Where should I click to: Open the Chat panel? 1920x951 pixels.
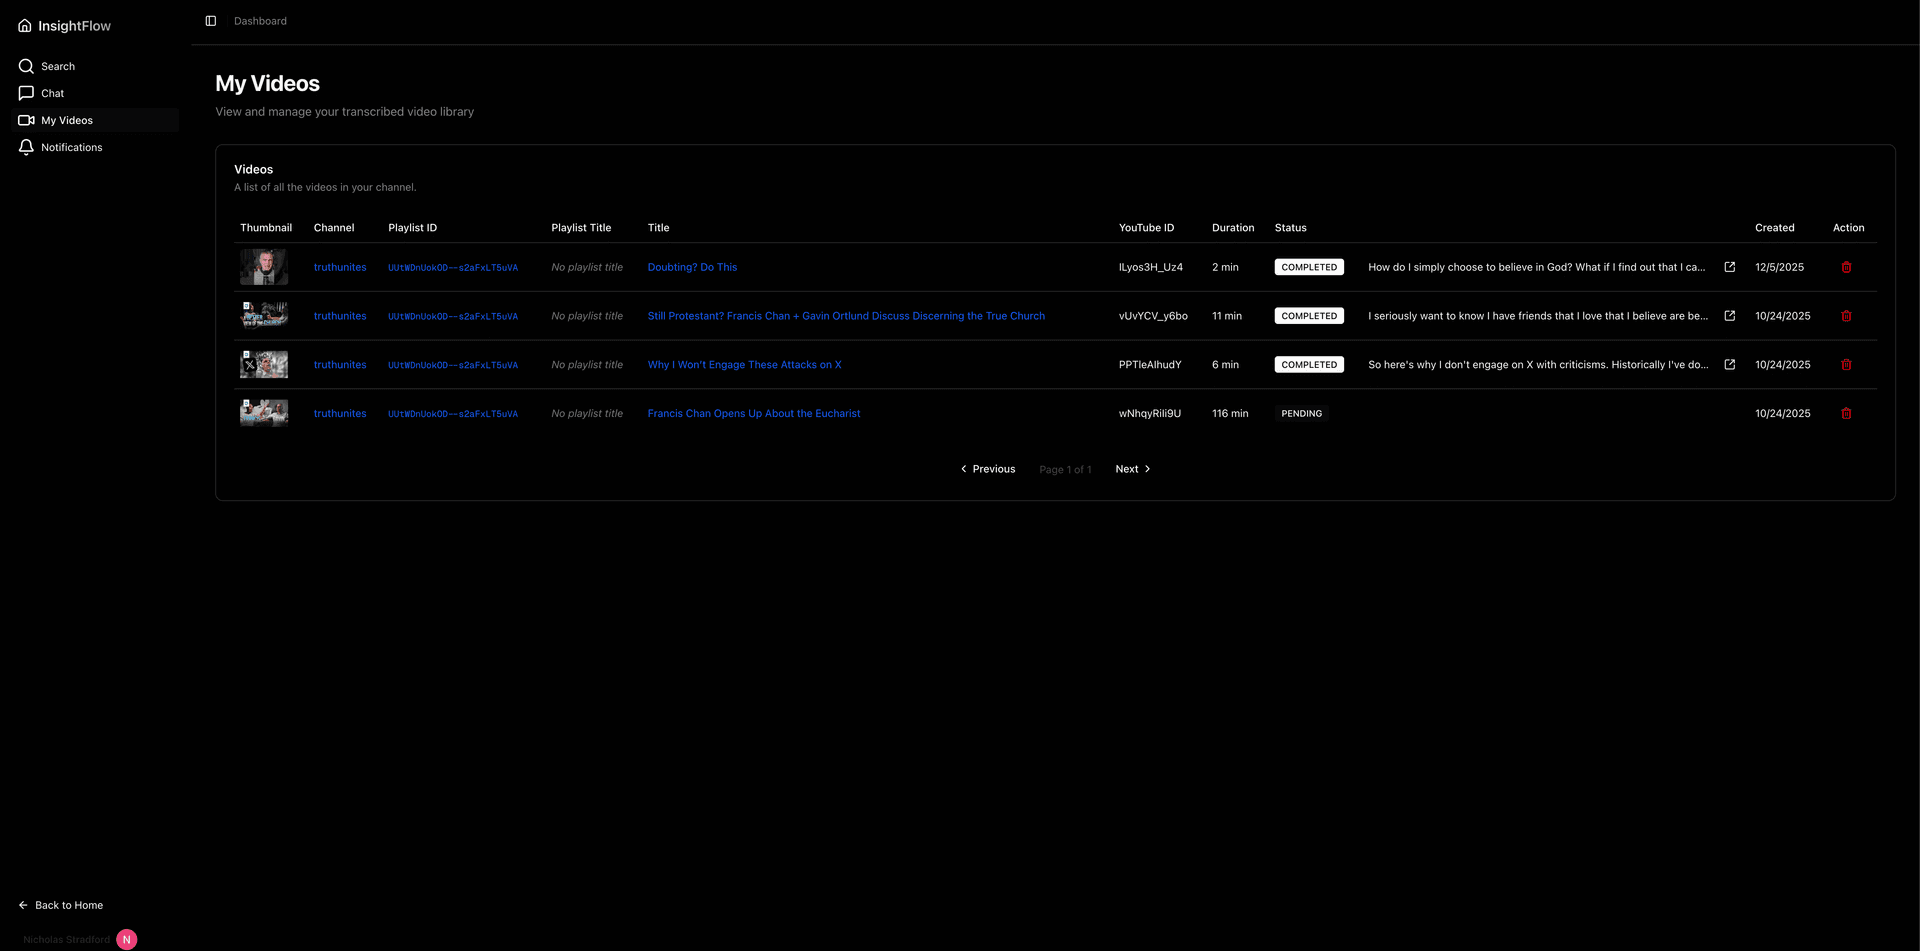[52, 93]
